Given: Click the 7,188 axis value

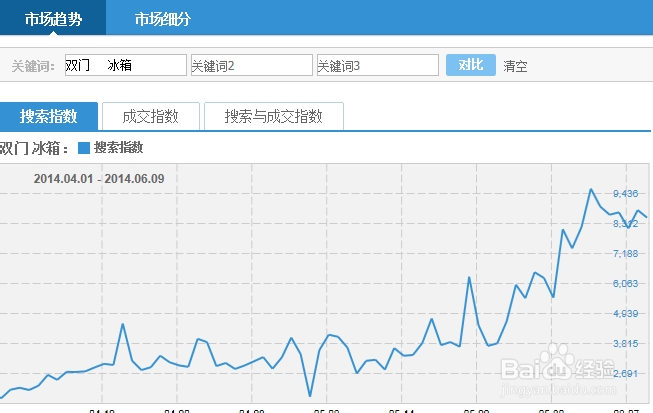Looking at the screenshot, I should coord(626,254).
